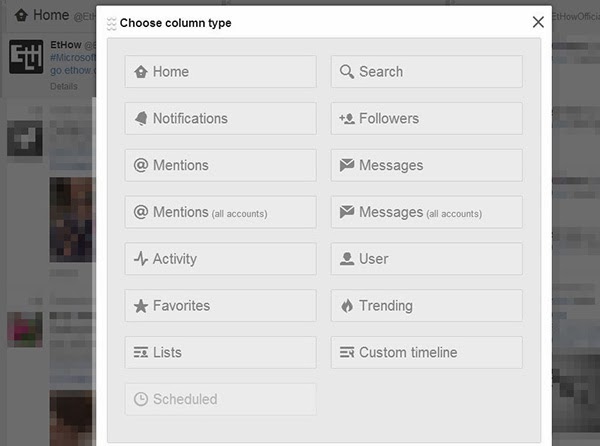Choose Mentions (all accounts) column type
The height and width of the screenshot is (446, 600).
pos(220,212)
